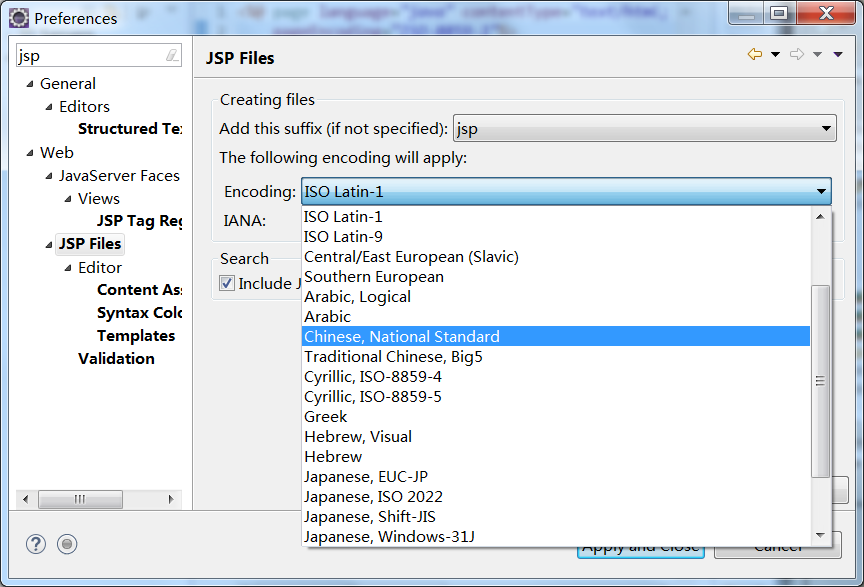Clear the jsp filter text icon
864x587 pixels.
pos(172,55)
